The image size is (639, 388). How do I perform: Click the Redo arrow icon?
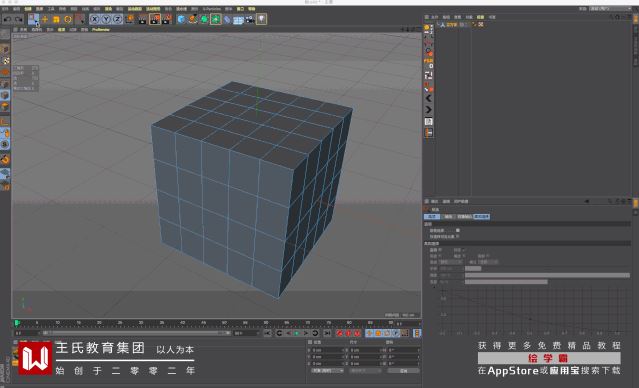pyautogui.click(x=18, y=19)
